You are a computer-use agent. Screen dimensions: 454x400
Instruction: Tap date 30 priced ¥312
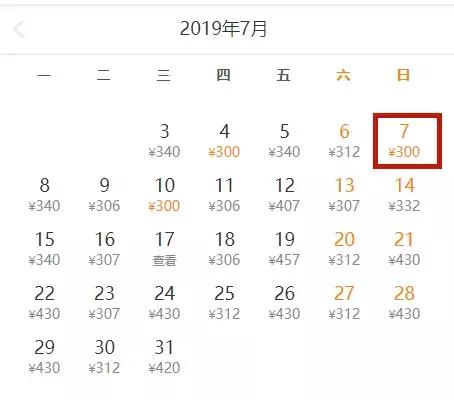point(104,357)
